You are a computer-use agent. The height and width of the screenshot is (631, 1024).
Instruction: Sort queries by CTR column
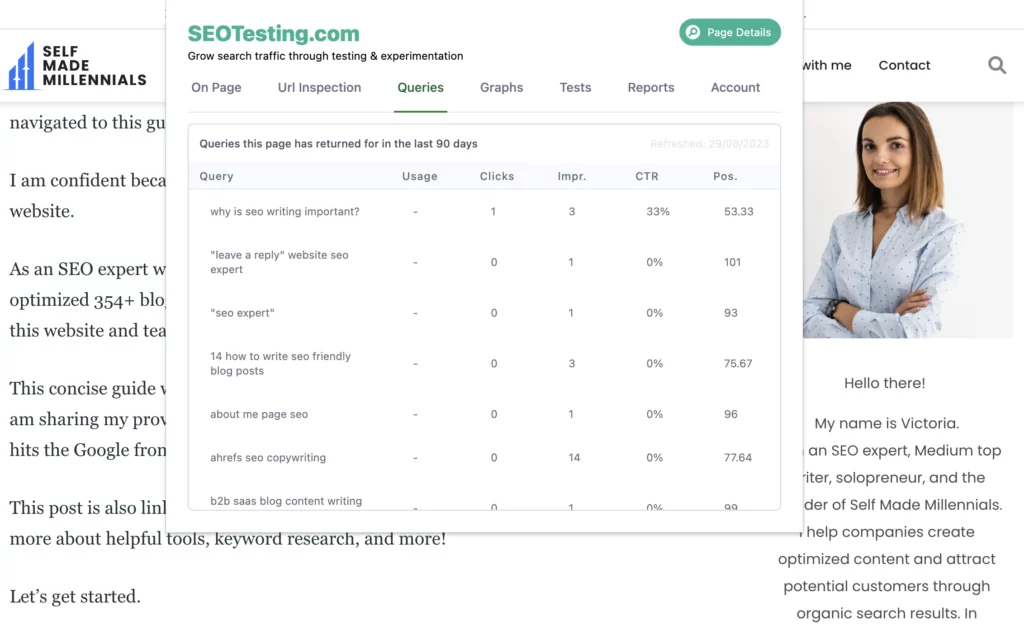(646, 176)
